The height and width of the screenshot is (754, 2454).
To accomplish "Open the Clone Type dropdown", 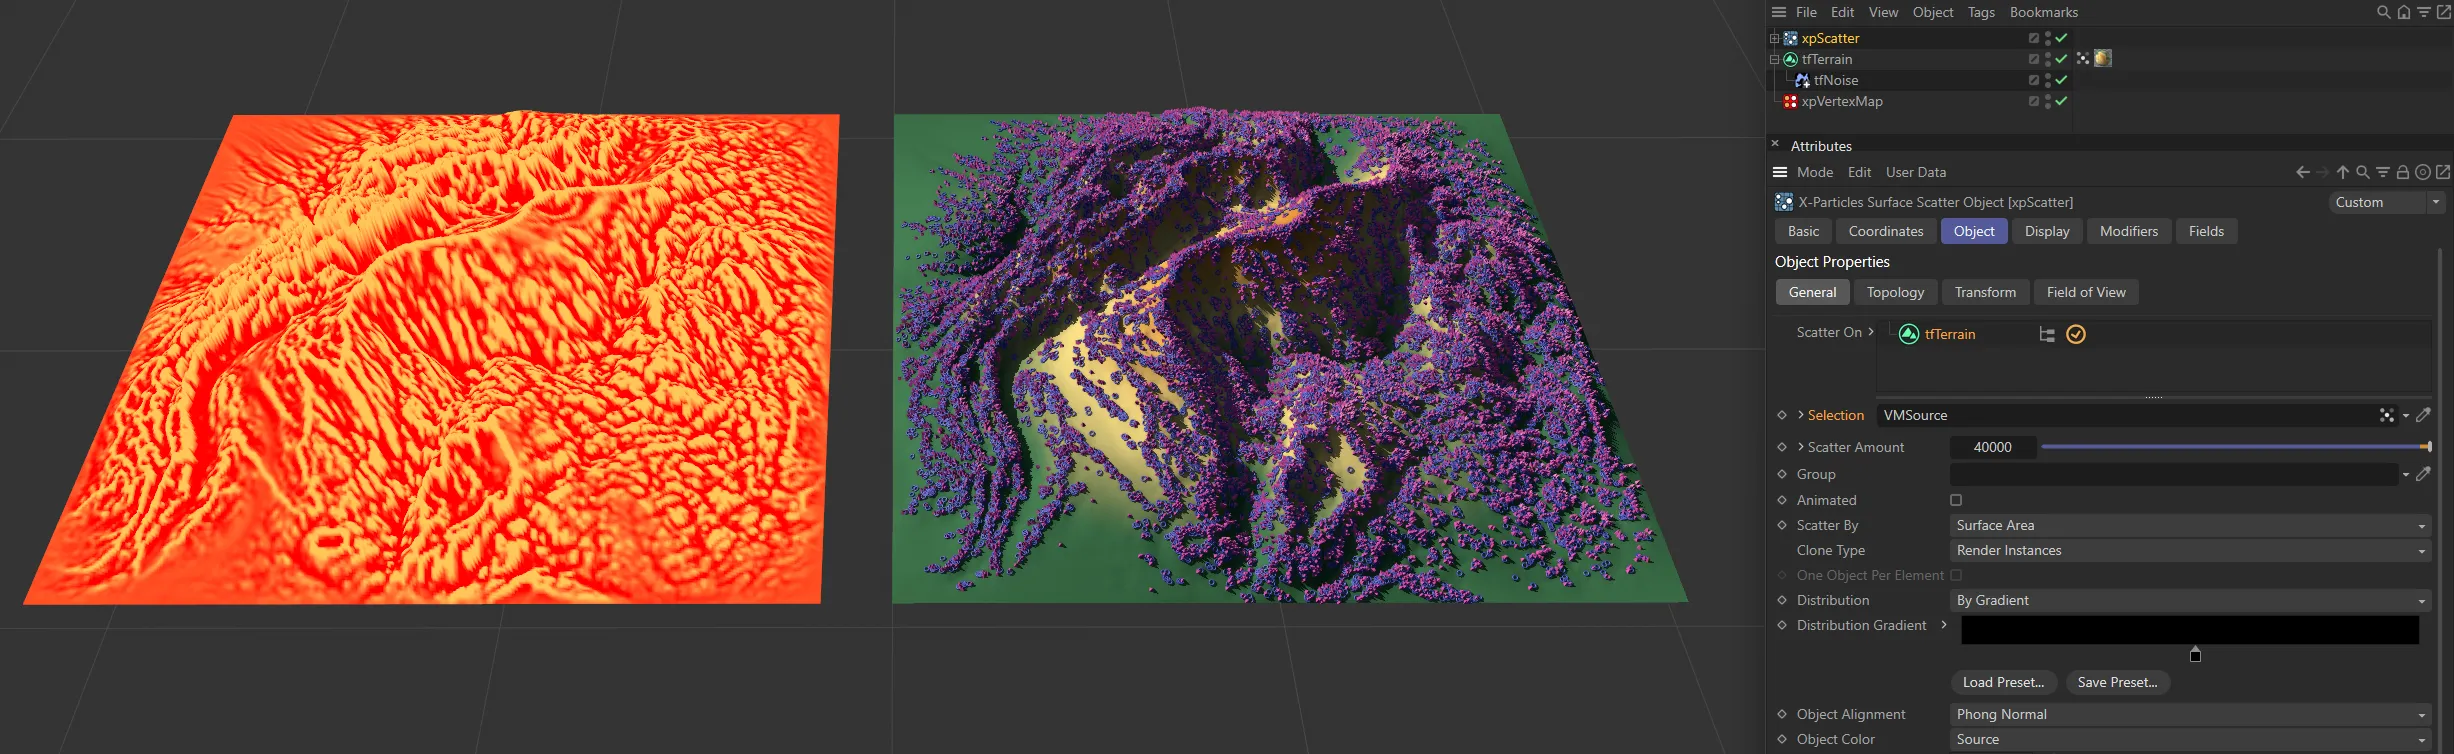I will pyautogui.click(x=2191, y=550).
